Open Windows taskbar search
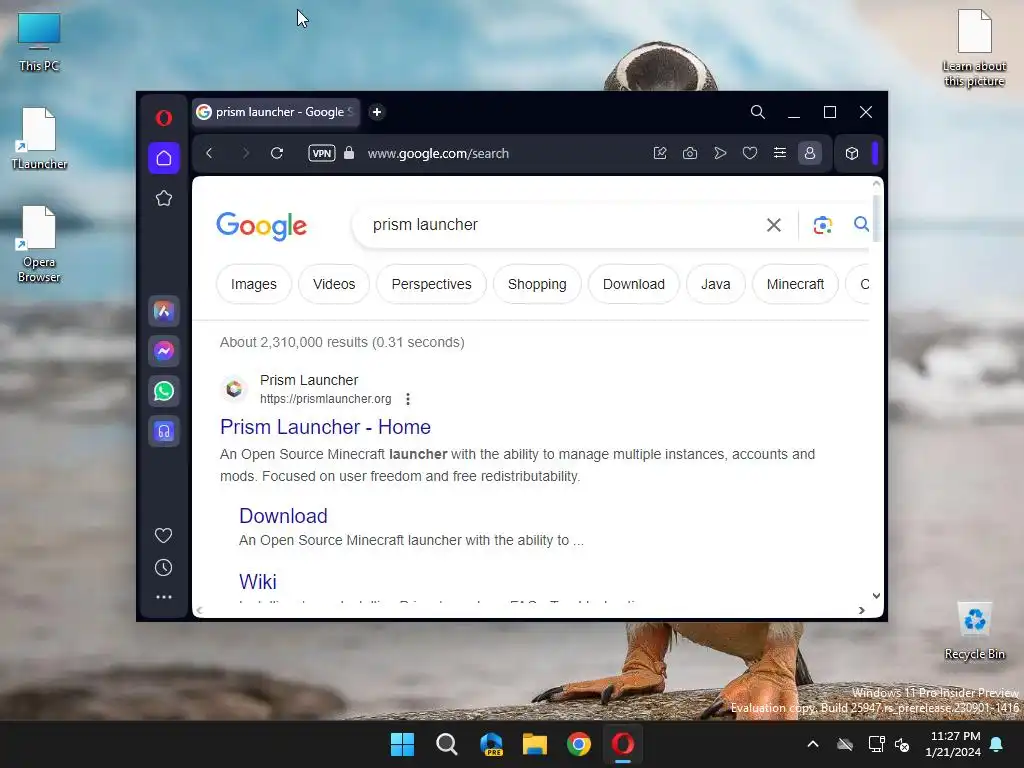This screenshot has width=1024, height=768. point(447,744)
